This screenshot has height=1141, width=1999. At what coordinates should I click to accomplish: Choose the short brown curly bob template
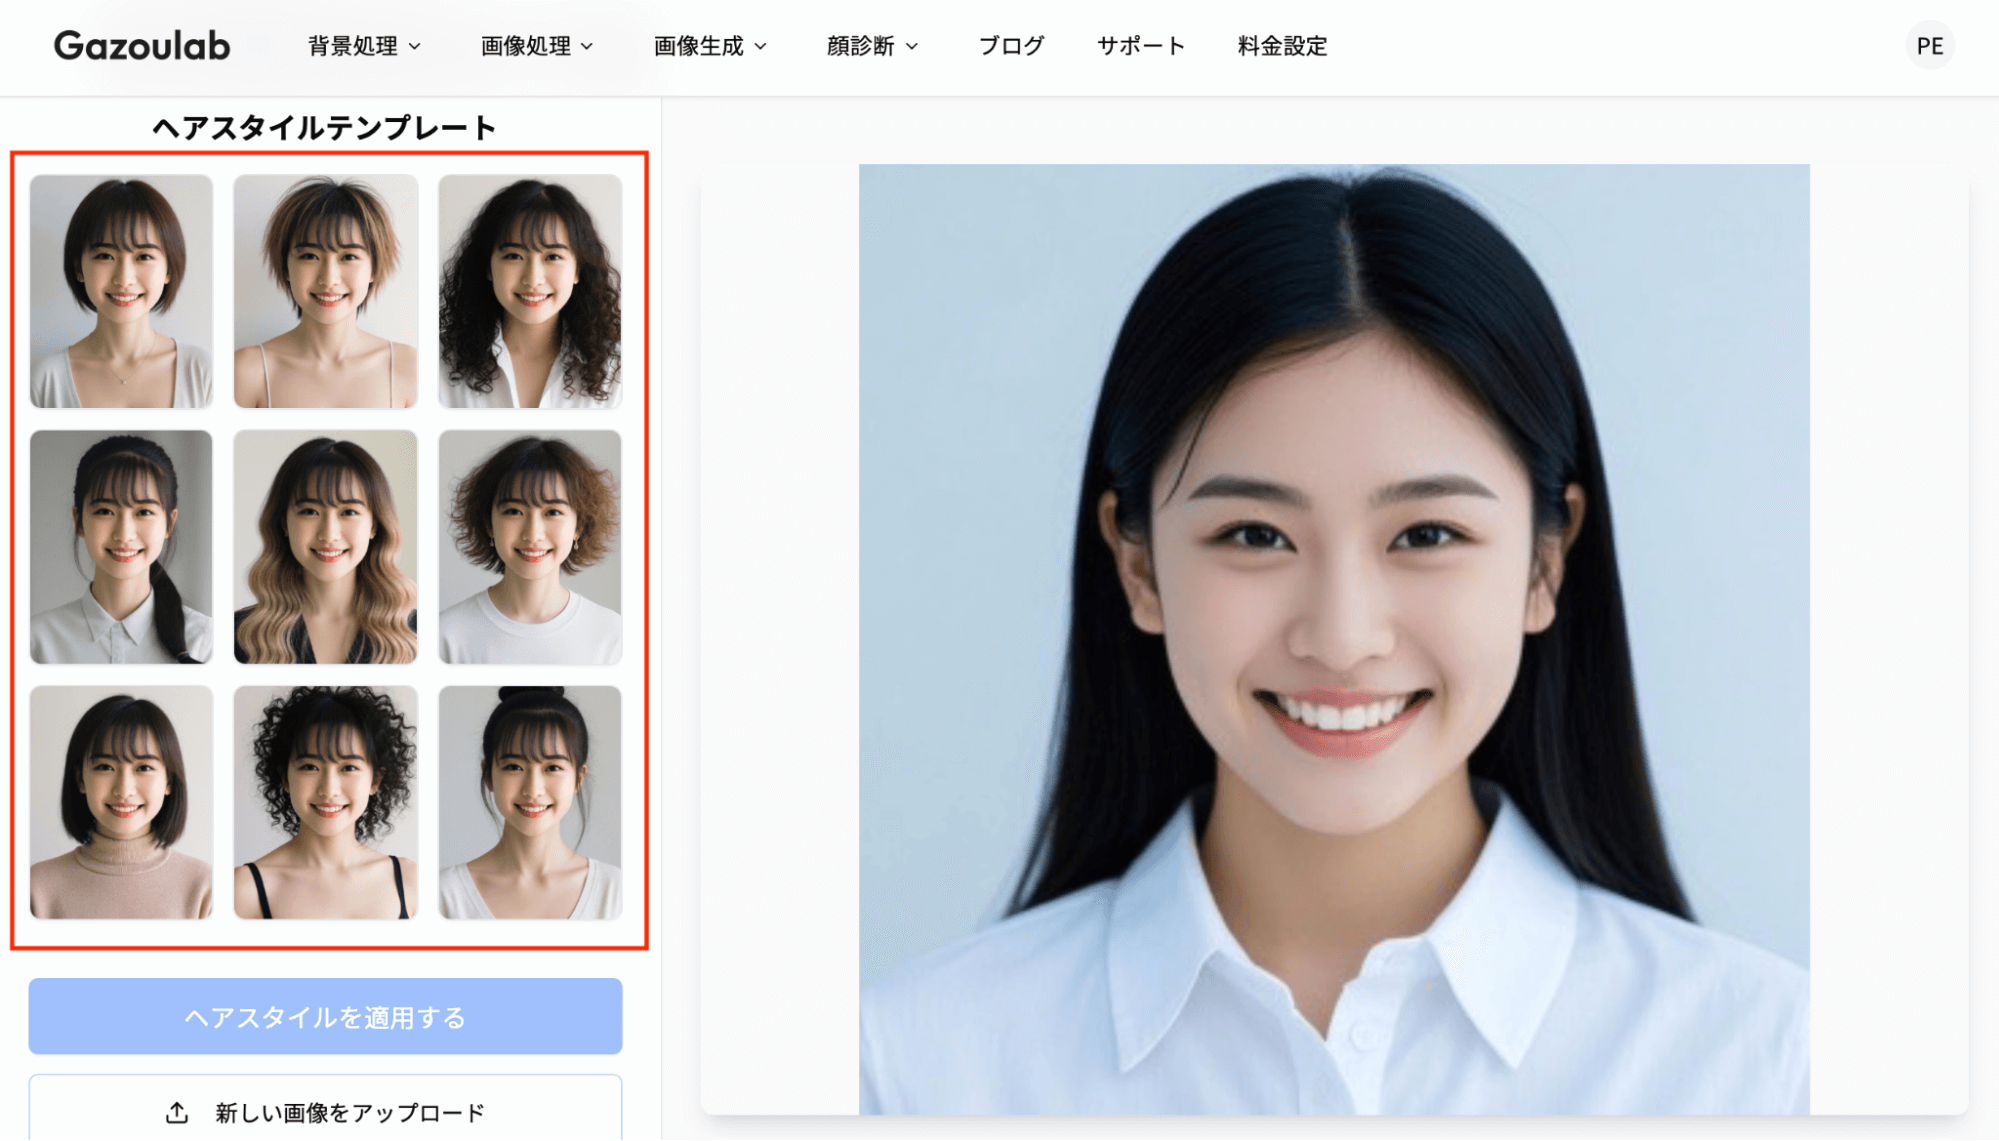[530, 547]
